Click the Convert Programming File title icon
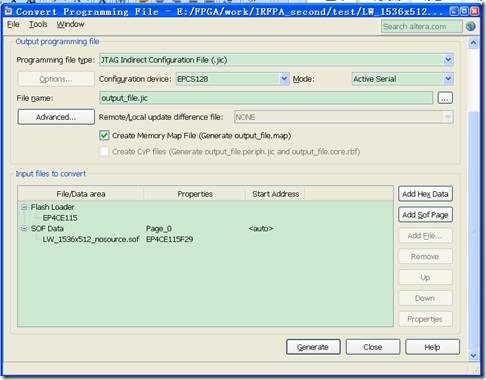 (8, 11)
